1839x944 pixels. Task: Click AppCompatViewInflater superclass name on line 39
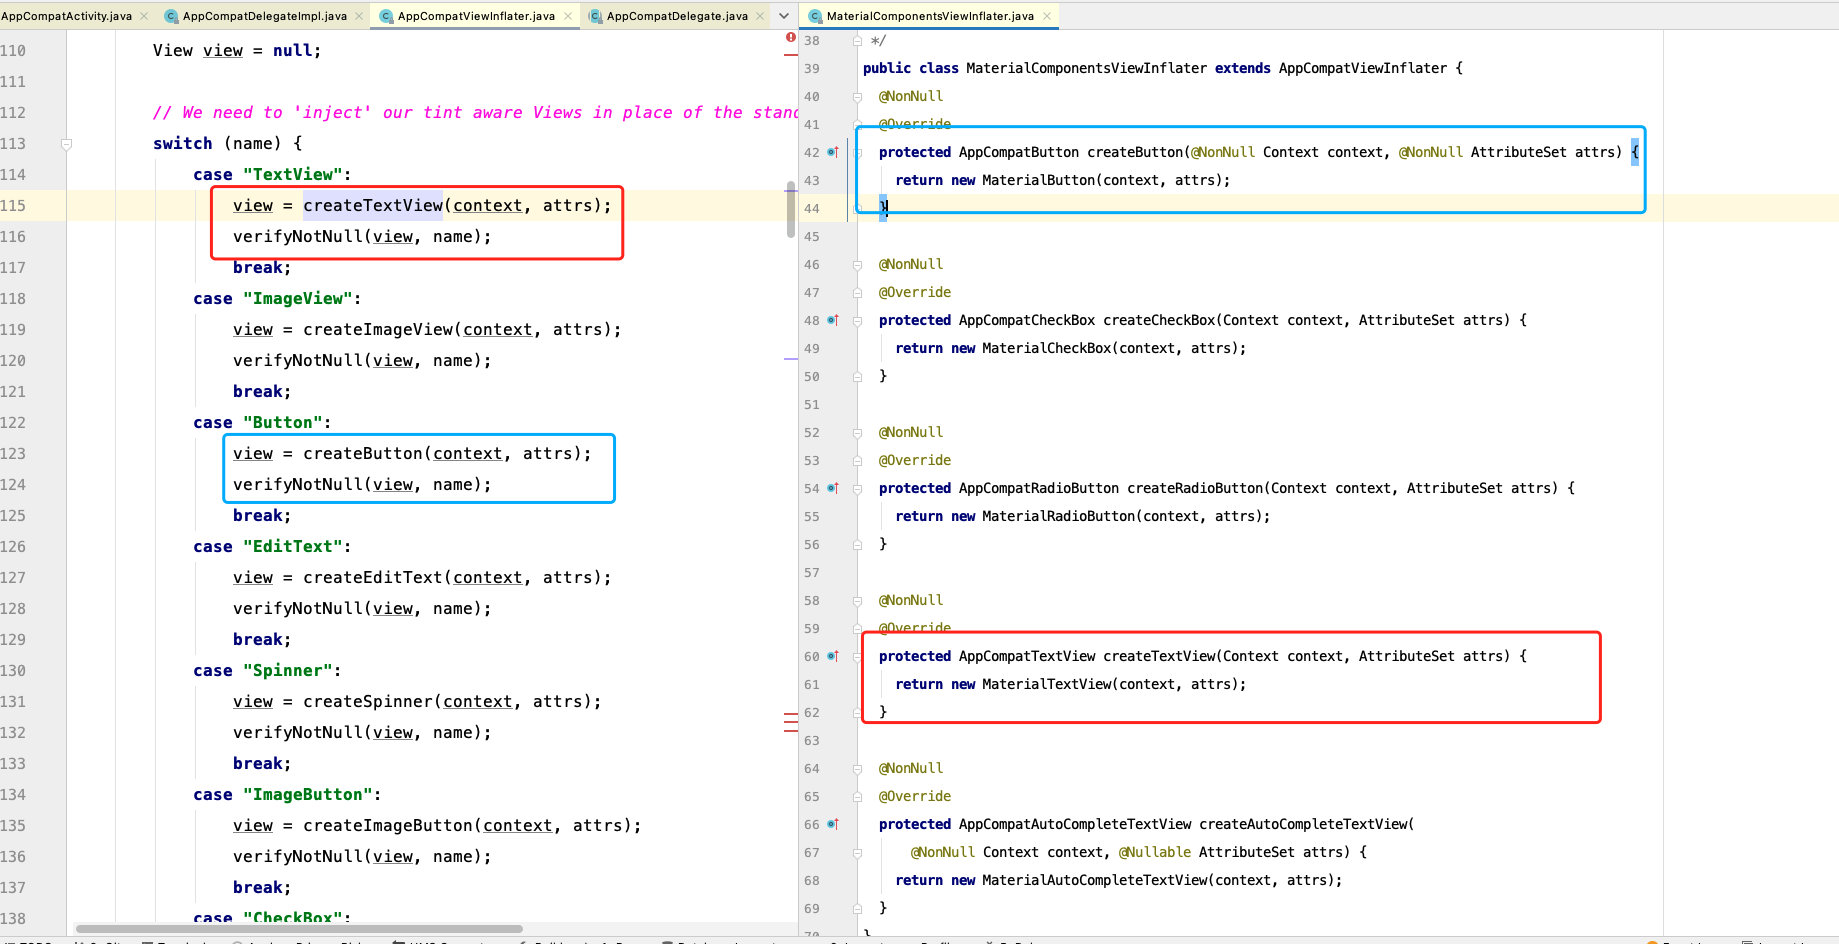point(1362,68)
